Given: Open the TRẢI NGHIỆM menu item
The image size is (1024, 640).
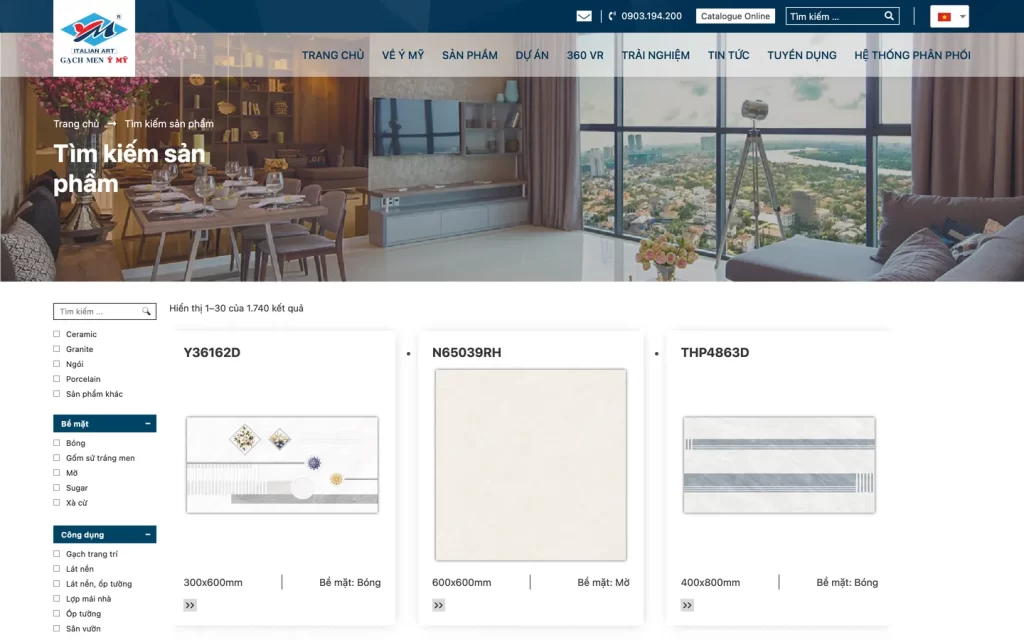Looking at the screenshot, I should [656, 56].
